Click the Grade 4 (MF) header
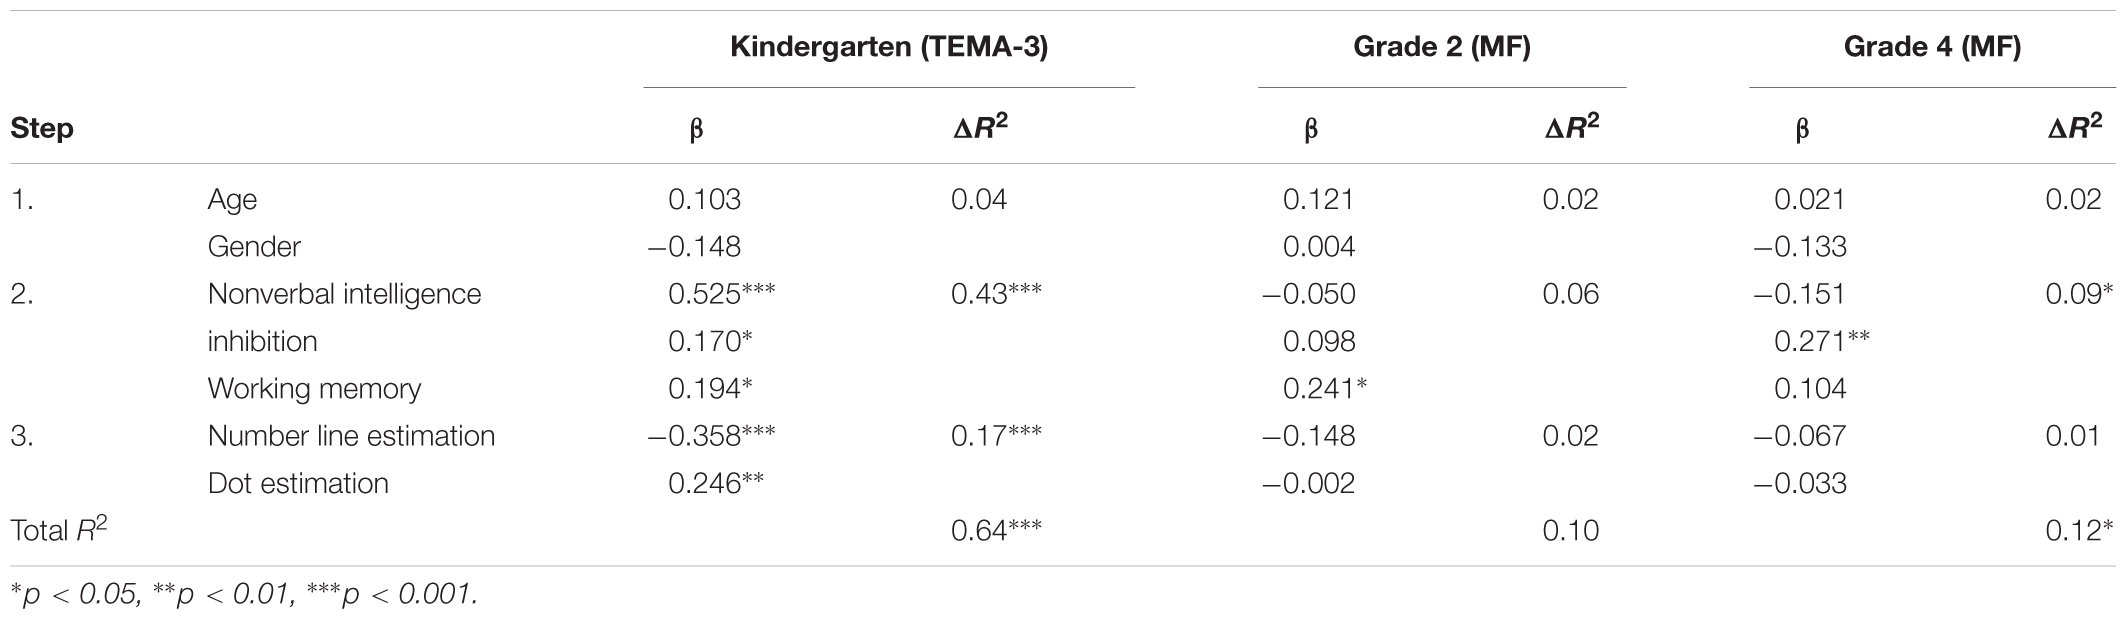Viewport: 2128px width, 620px height. tap(1932, 48)
